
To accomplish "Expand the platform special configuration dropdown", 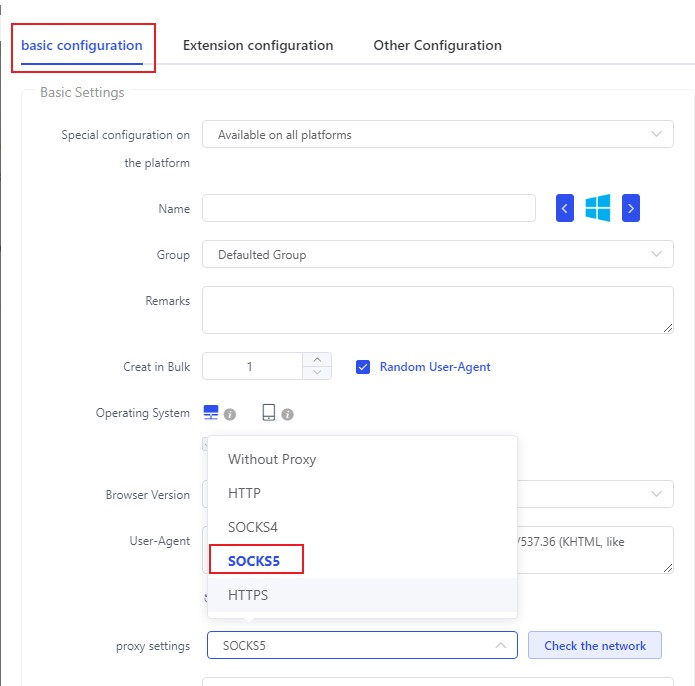I will coord(656,134).
